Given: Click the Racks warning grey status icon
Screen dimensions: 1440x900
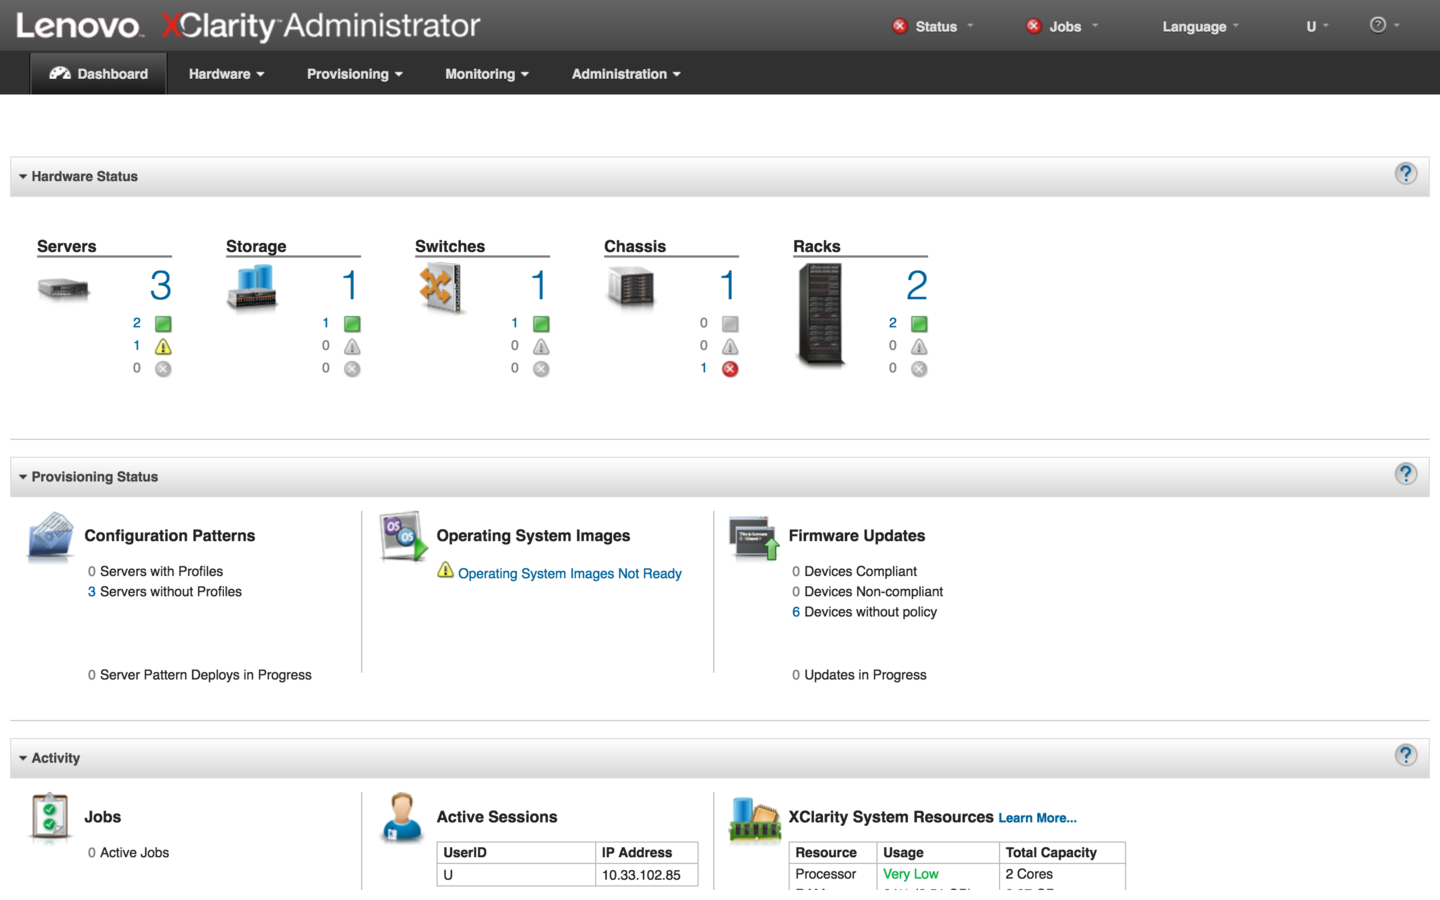Looking at the screenshot, I should click(919, 346).
